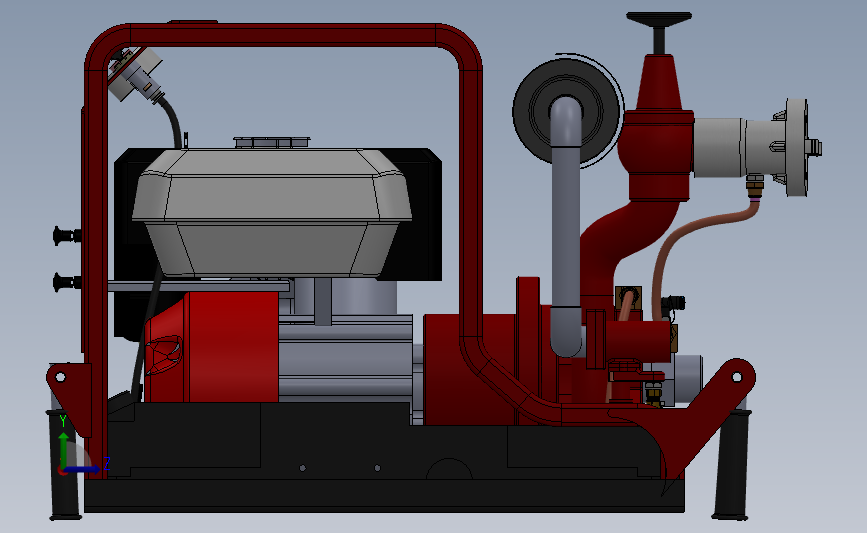Select the upper black knob on the left frame
This screenshot has width=867, height=533.
pos(66,236)
